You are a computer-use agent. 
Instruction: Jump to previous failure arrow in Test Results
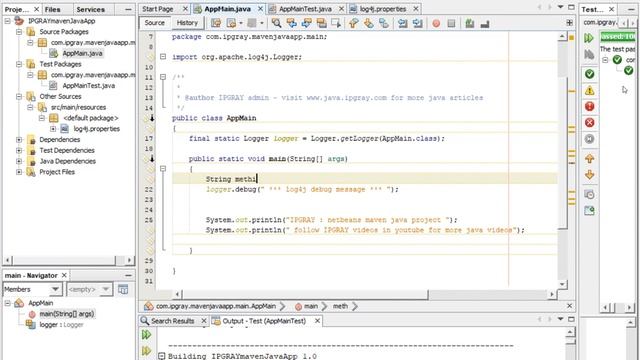pos(589,158)
